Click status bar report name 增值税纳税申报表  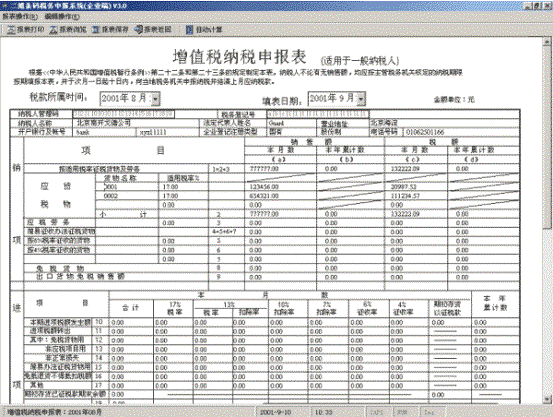55,412
